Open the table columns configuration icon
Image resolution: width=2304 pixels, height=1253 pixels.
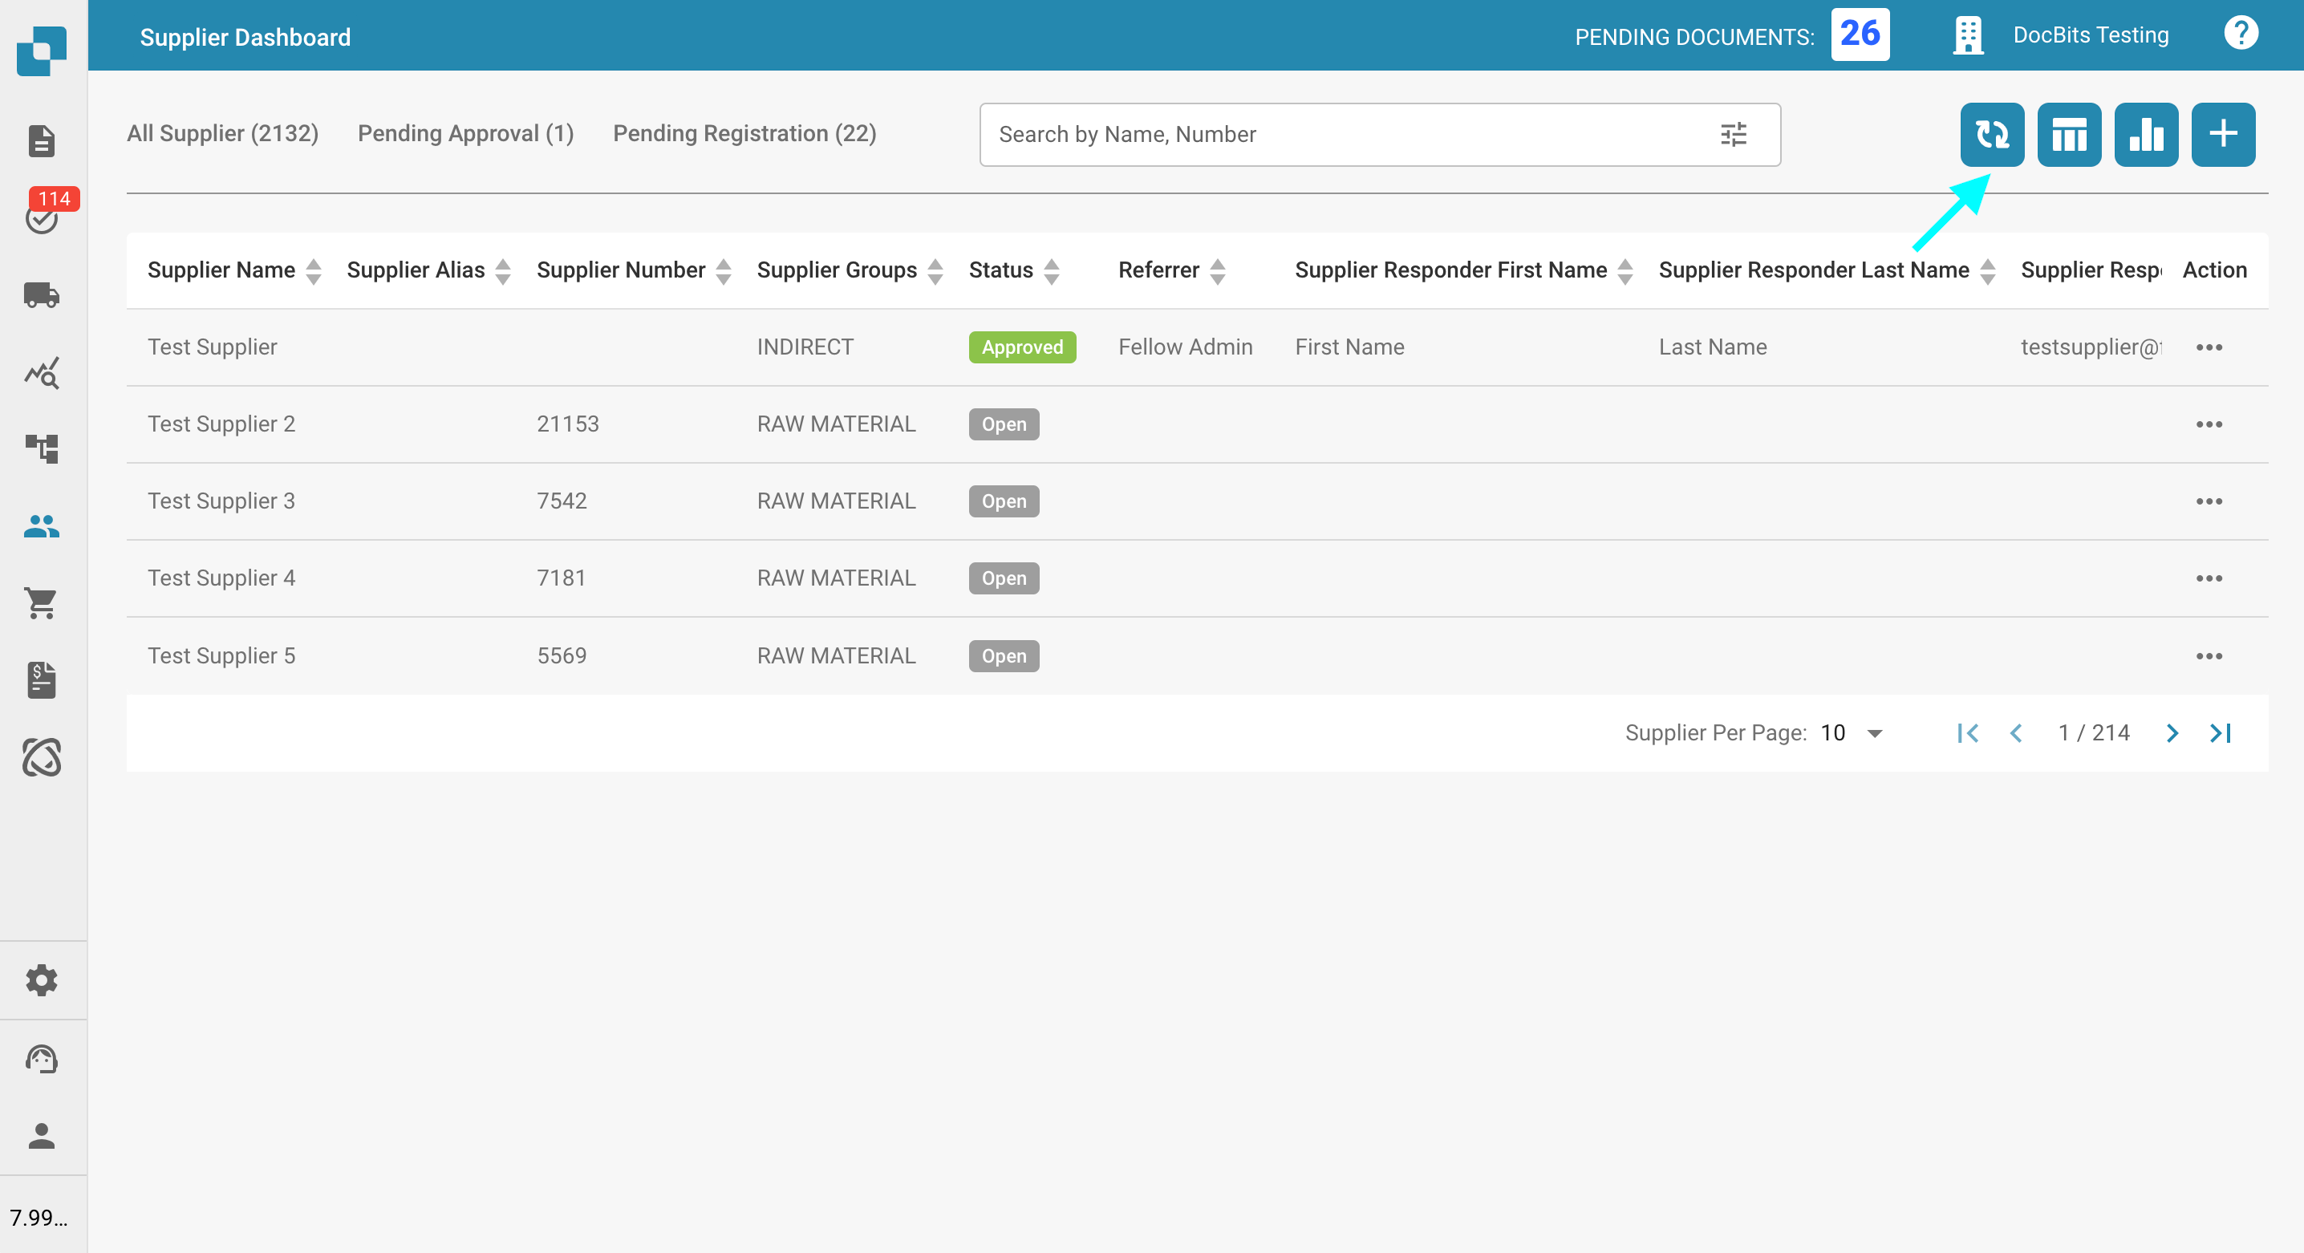coord(2068,134)
